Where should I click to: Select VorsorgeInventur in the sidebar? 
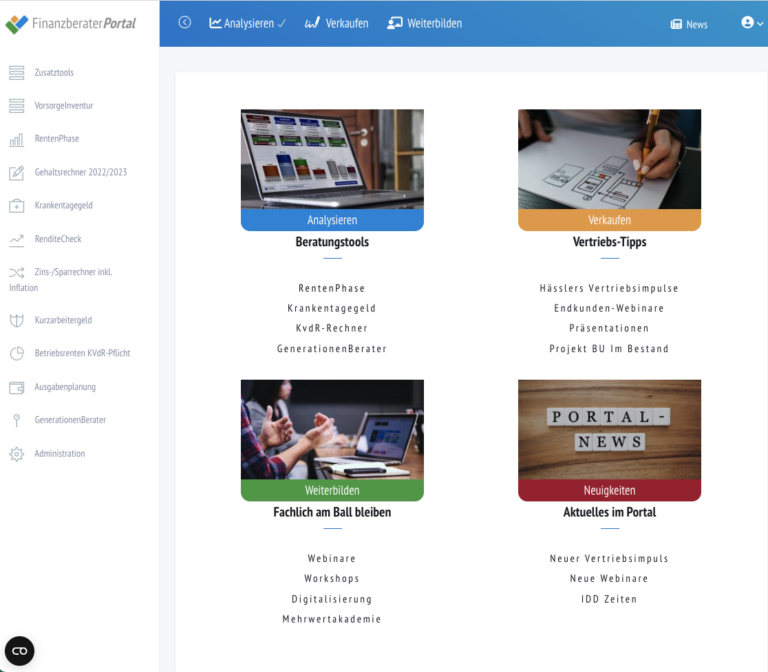64,105
